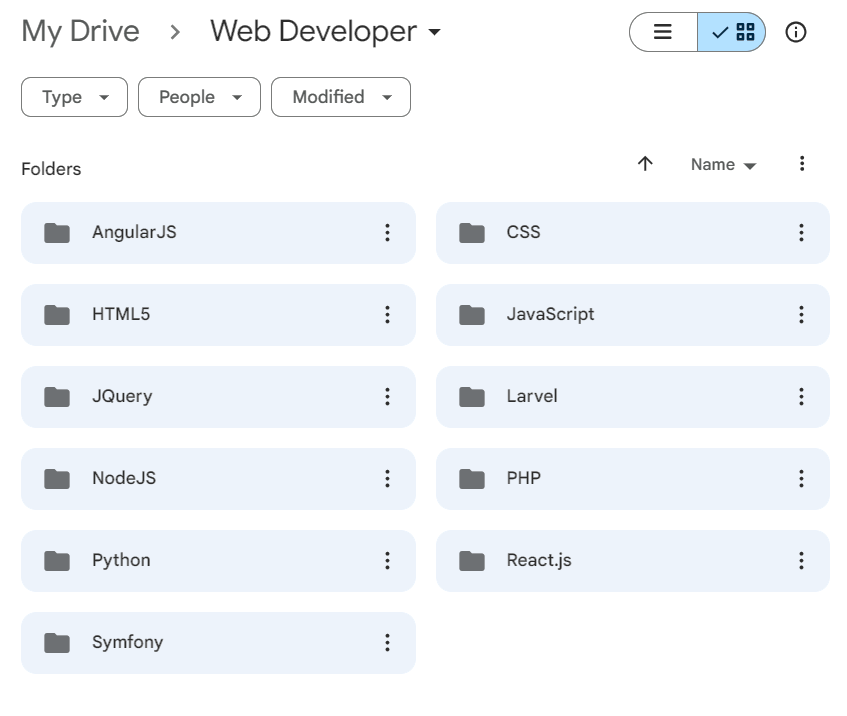Screen dimensions: 847x716
Task: Select the HTML5 folder name
Action: click(121, 314)
